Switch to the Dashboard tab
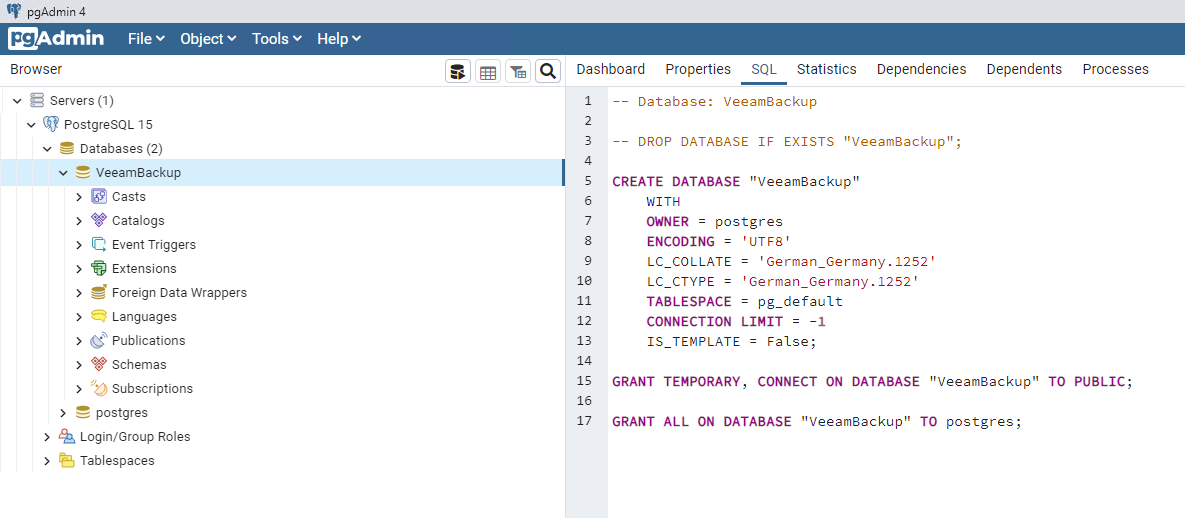 tap(611, 70)
